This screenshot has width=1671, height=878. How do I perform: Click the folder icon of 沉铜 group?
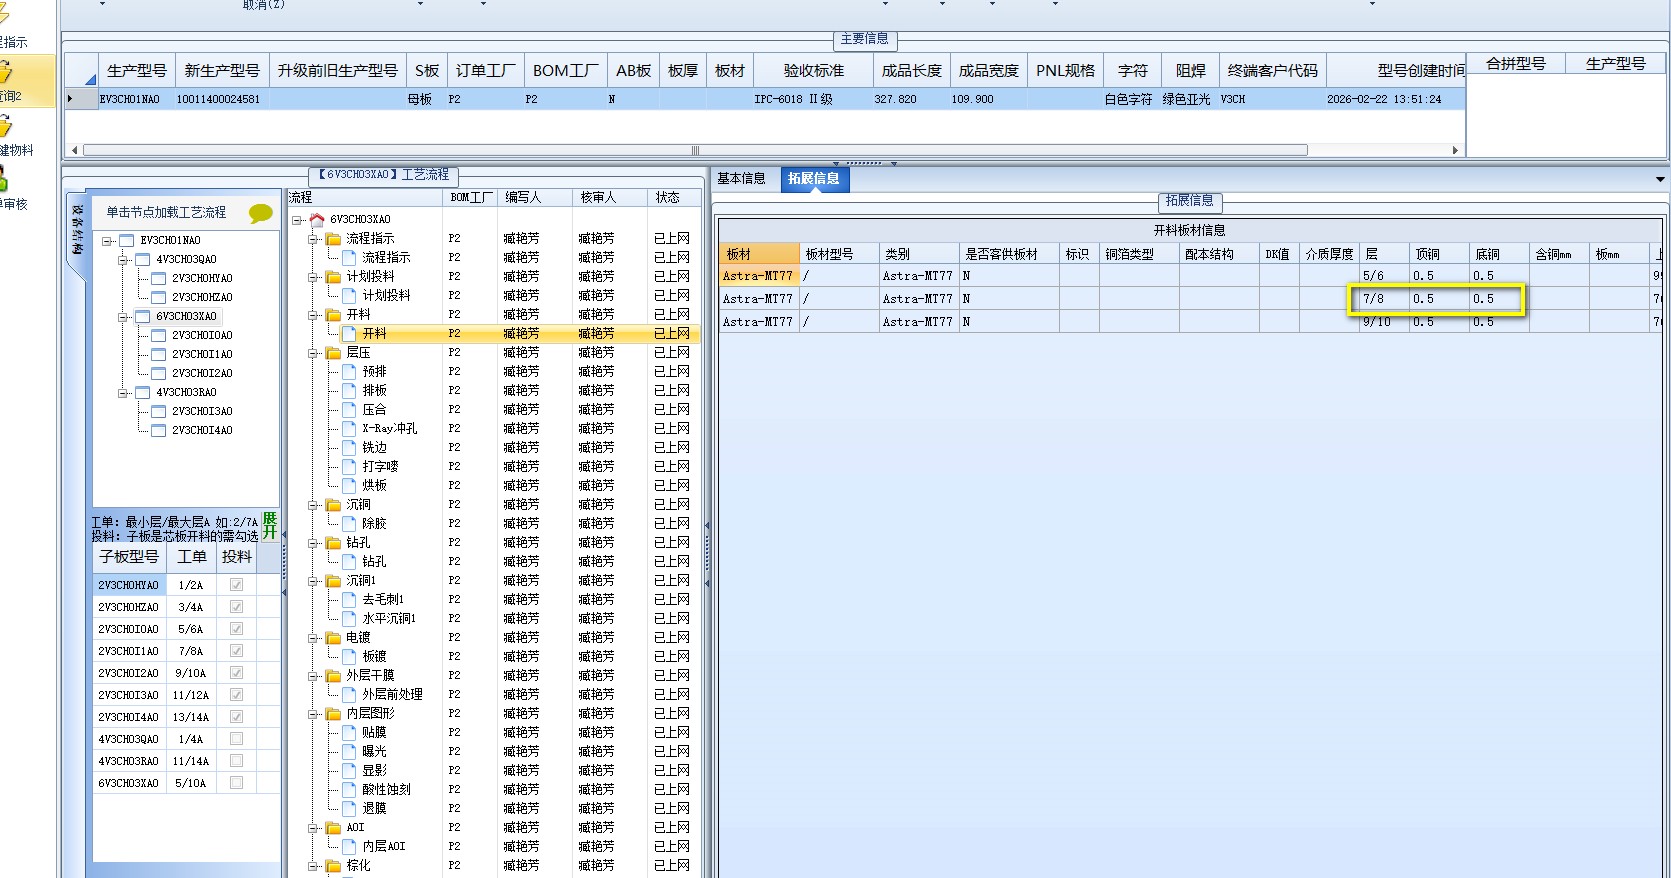pos(333,504)
